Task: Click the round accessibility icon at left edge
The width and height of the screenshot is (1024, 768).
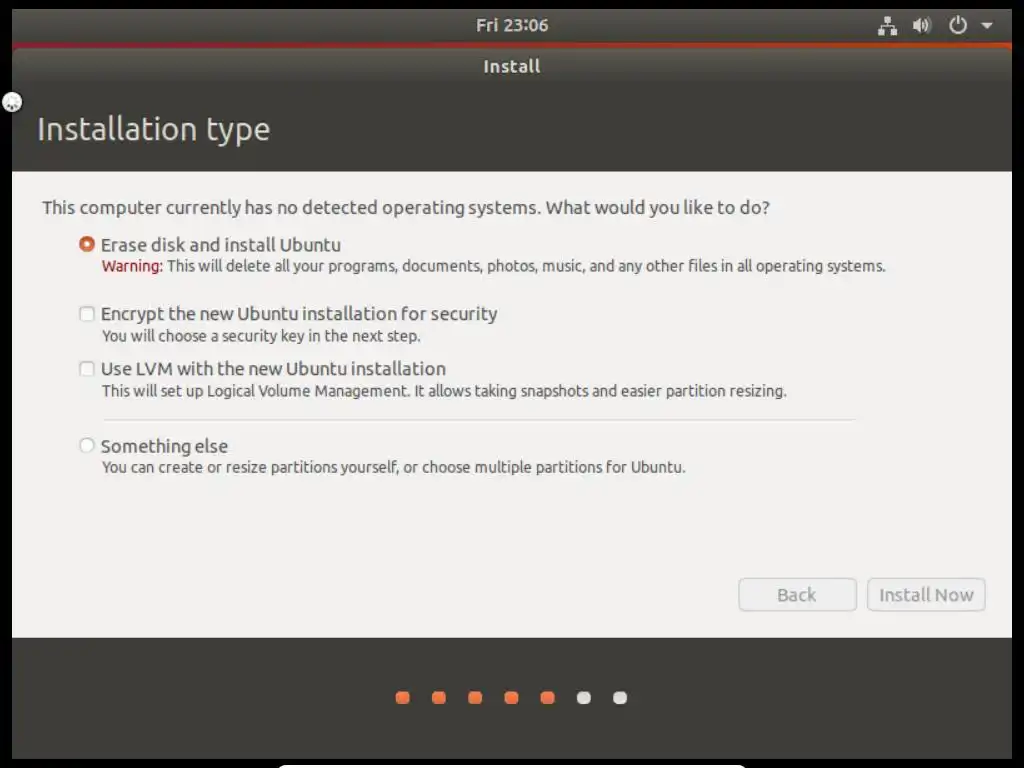Action: pos(12,102)
